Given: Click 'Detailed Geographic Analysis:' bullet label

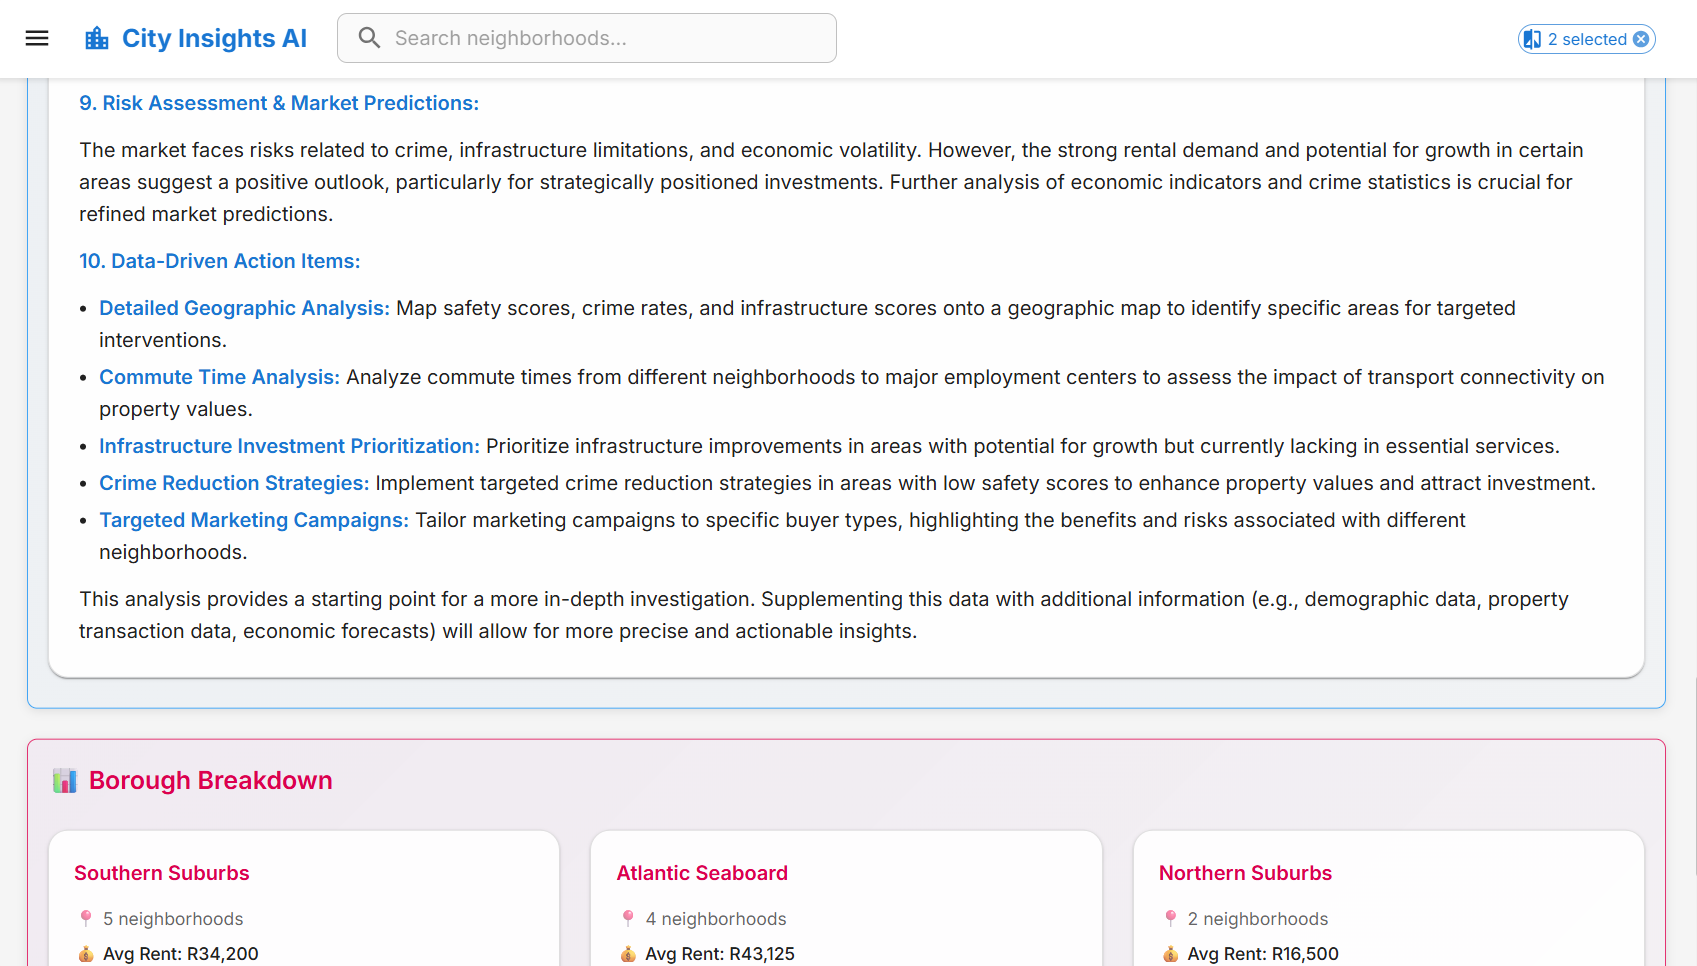Looking at the screenshot, I should [244, 308].
